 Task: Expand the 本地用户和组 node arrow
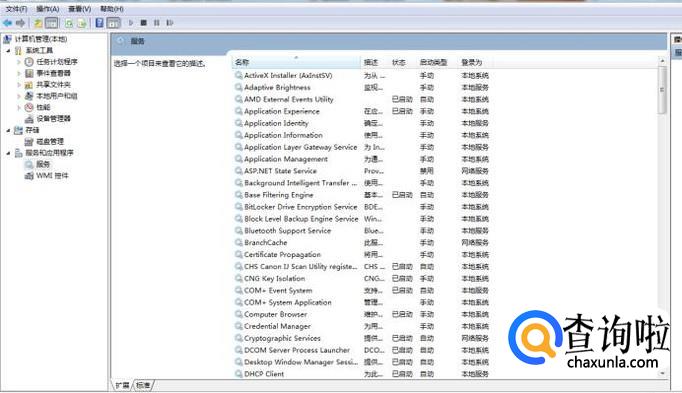coord(19,96)
